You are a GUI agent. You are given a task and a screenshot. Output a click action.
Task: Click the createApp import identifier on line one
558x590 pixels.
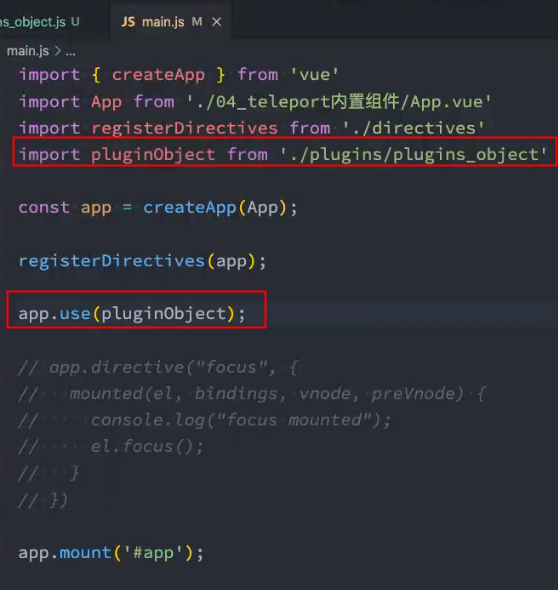pos(158,75)
